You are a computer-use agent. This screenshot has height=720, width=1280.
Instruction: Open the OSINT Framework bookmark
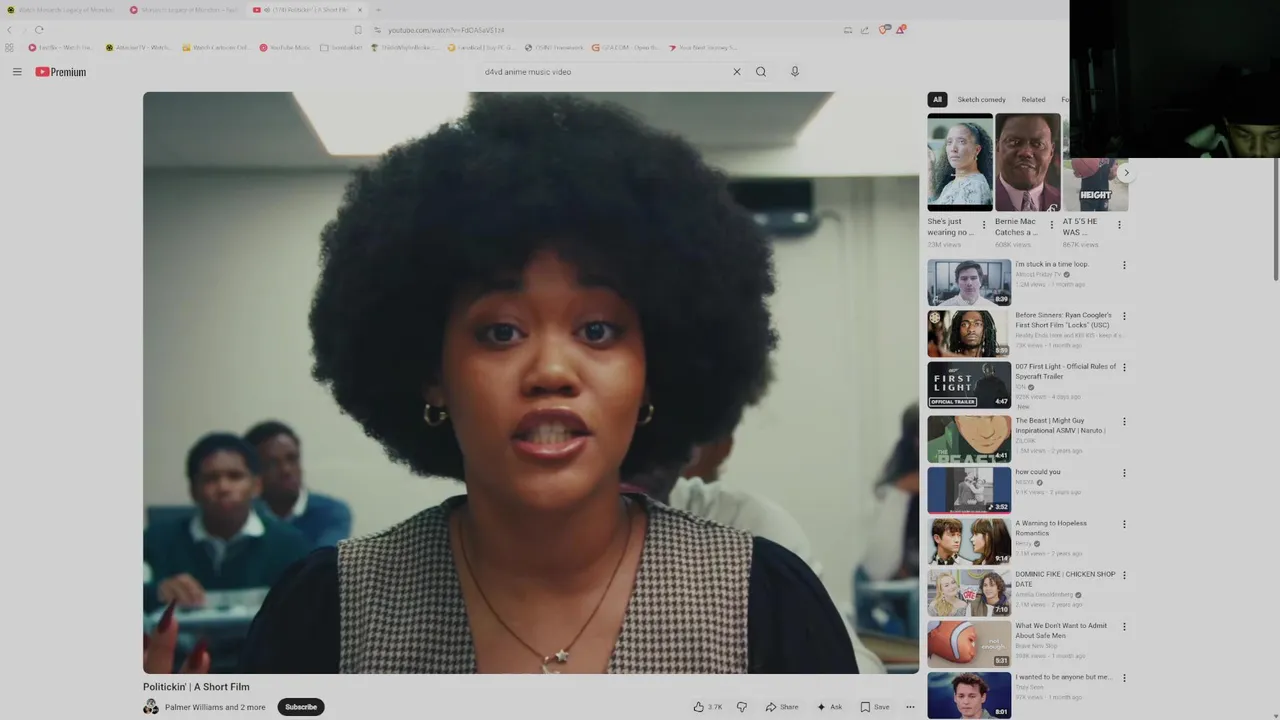[x=554, y=47]
